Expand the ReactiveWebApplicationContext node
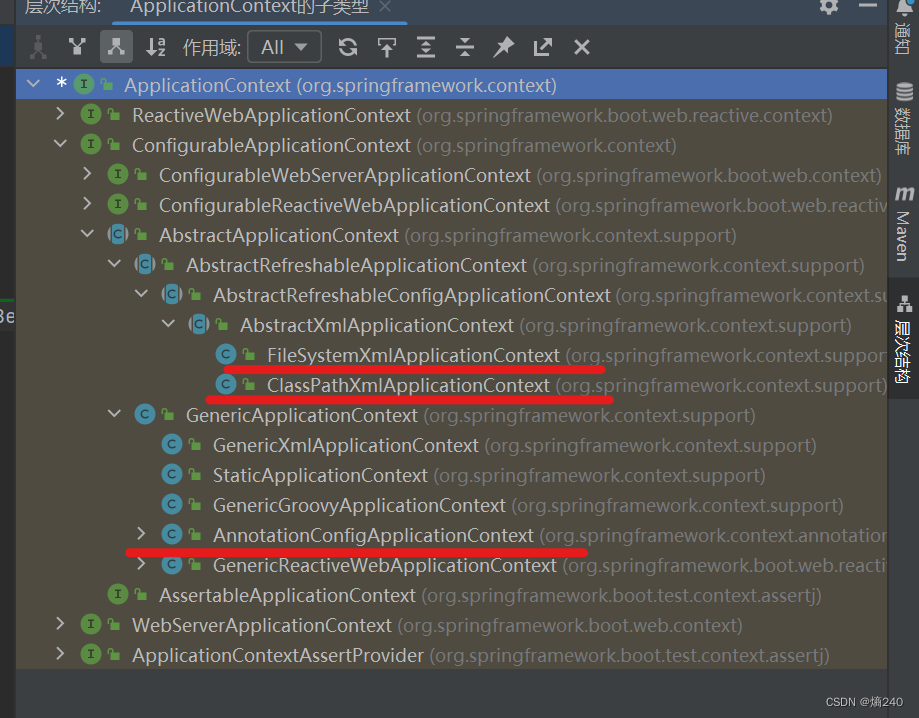Viewport: 919px width, 718px height. pos(58,115)
